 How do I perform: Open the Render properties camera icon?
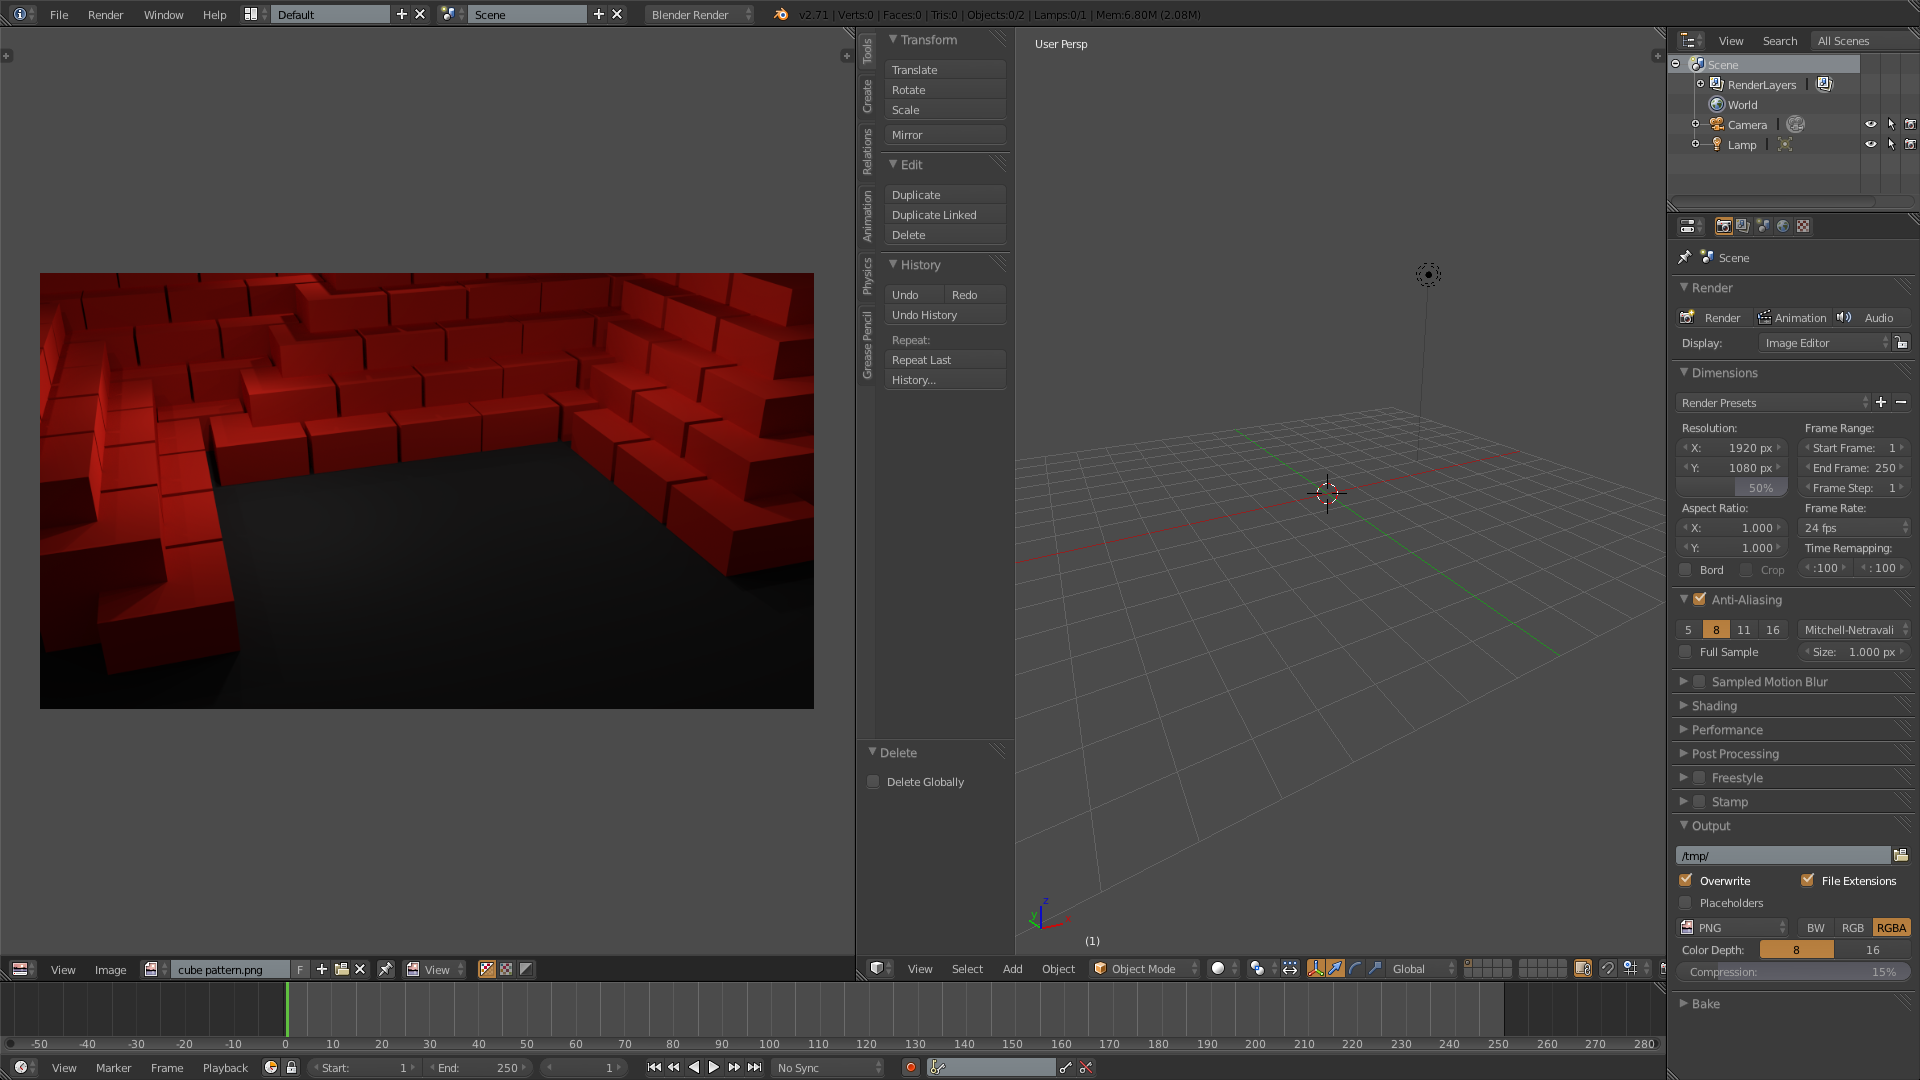click(1723, 226)
